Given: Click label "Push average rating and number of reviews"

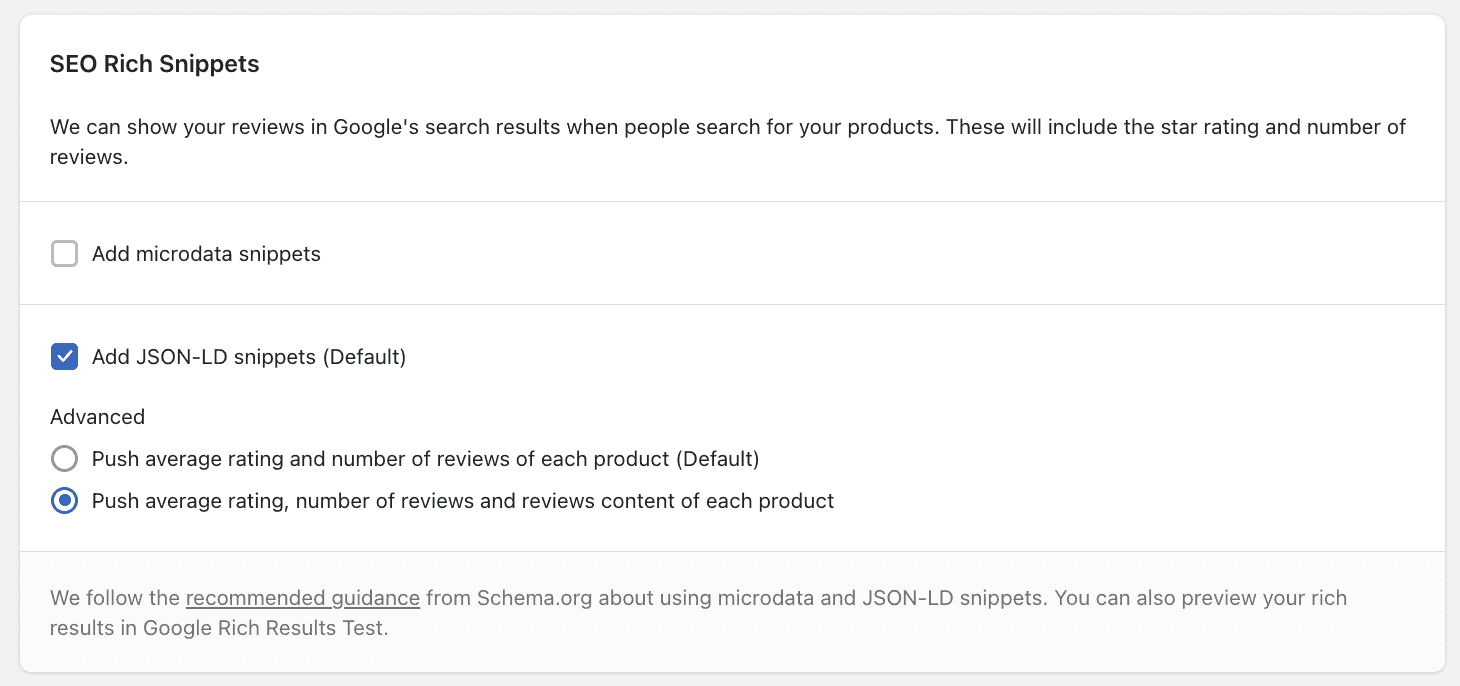Looking at the screenshot, I should [x=380, y=459].
